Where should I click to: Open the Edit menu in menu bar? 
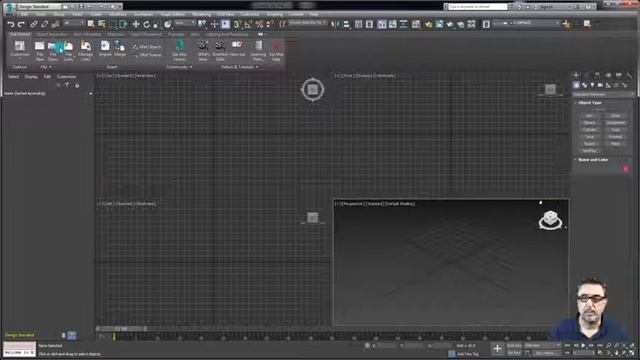click(x=24, y=14)
